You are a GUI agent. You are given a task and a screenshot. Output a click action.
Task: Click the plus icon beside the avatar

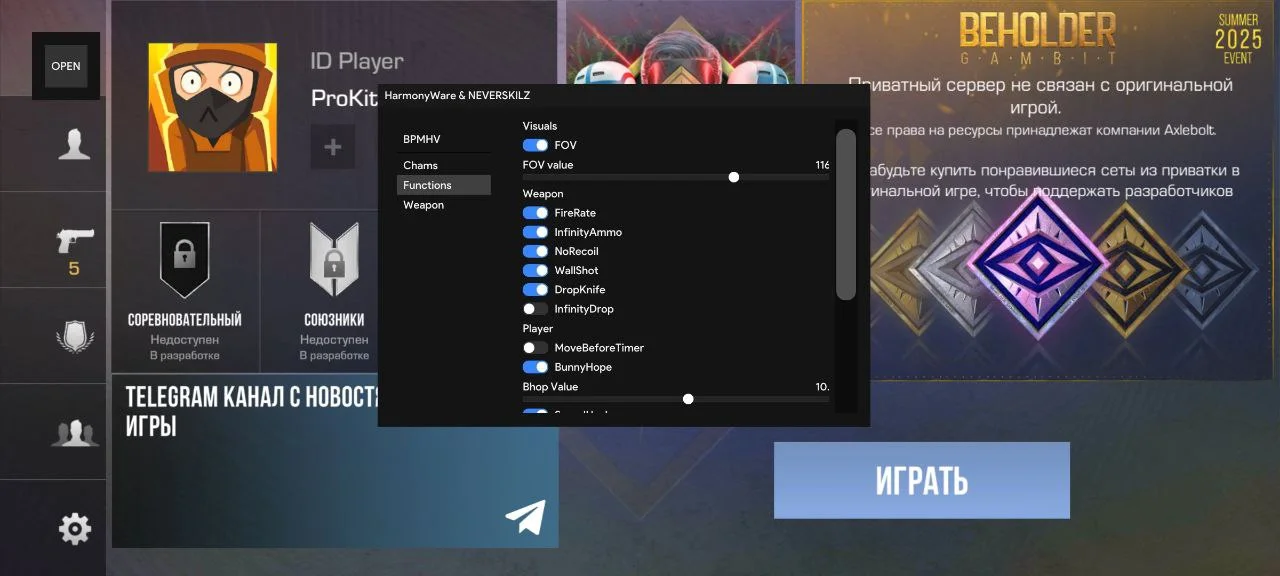[x=333, y=147]
